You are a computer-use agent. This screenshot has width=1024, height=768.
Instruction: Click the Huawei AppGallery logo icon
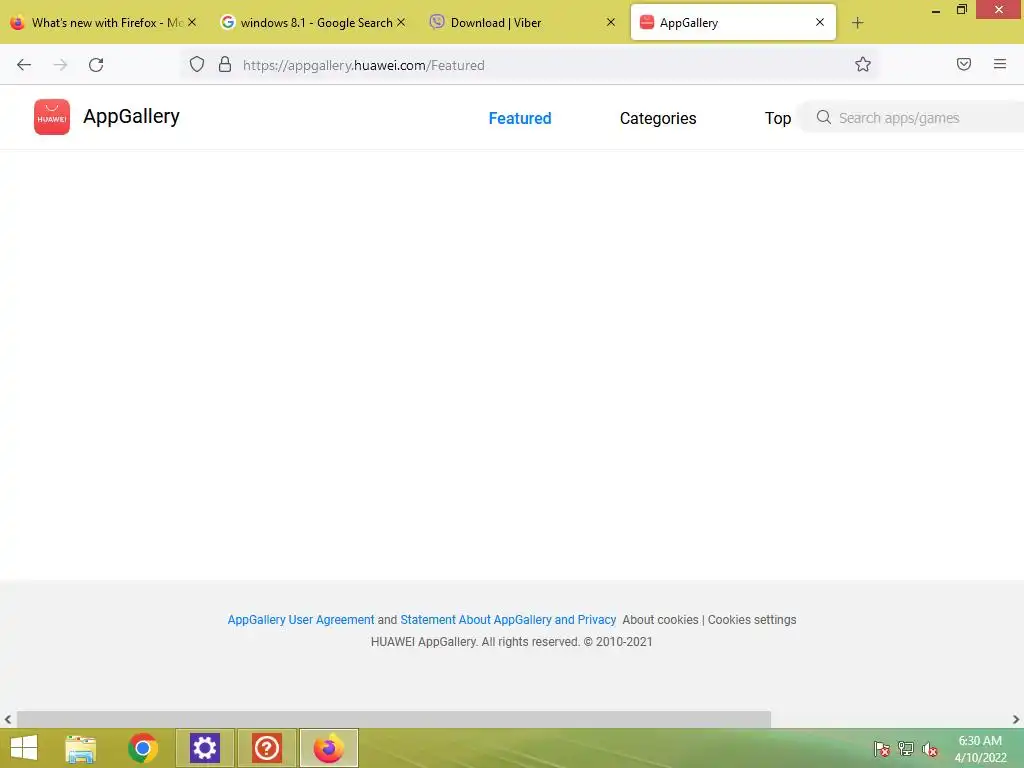coord(52,117)
